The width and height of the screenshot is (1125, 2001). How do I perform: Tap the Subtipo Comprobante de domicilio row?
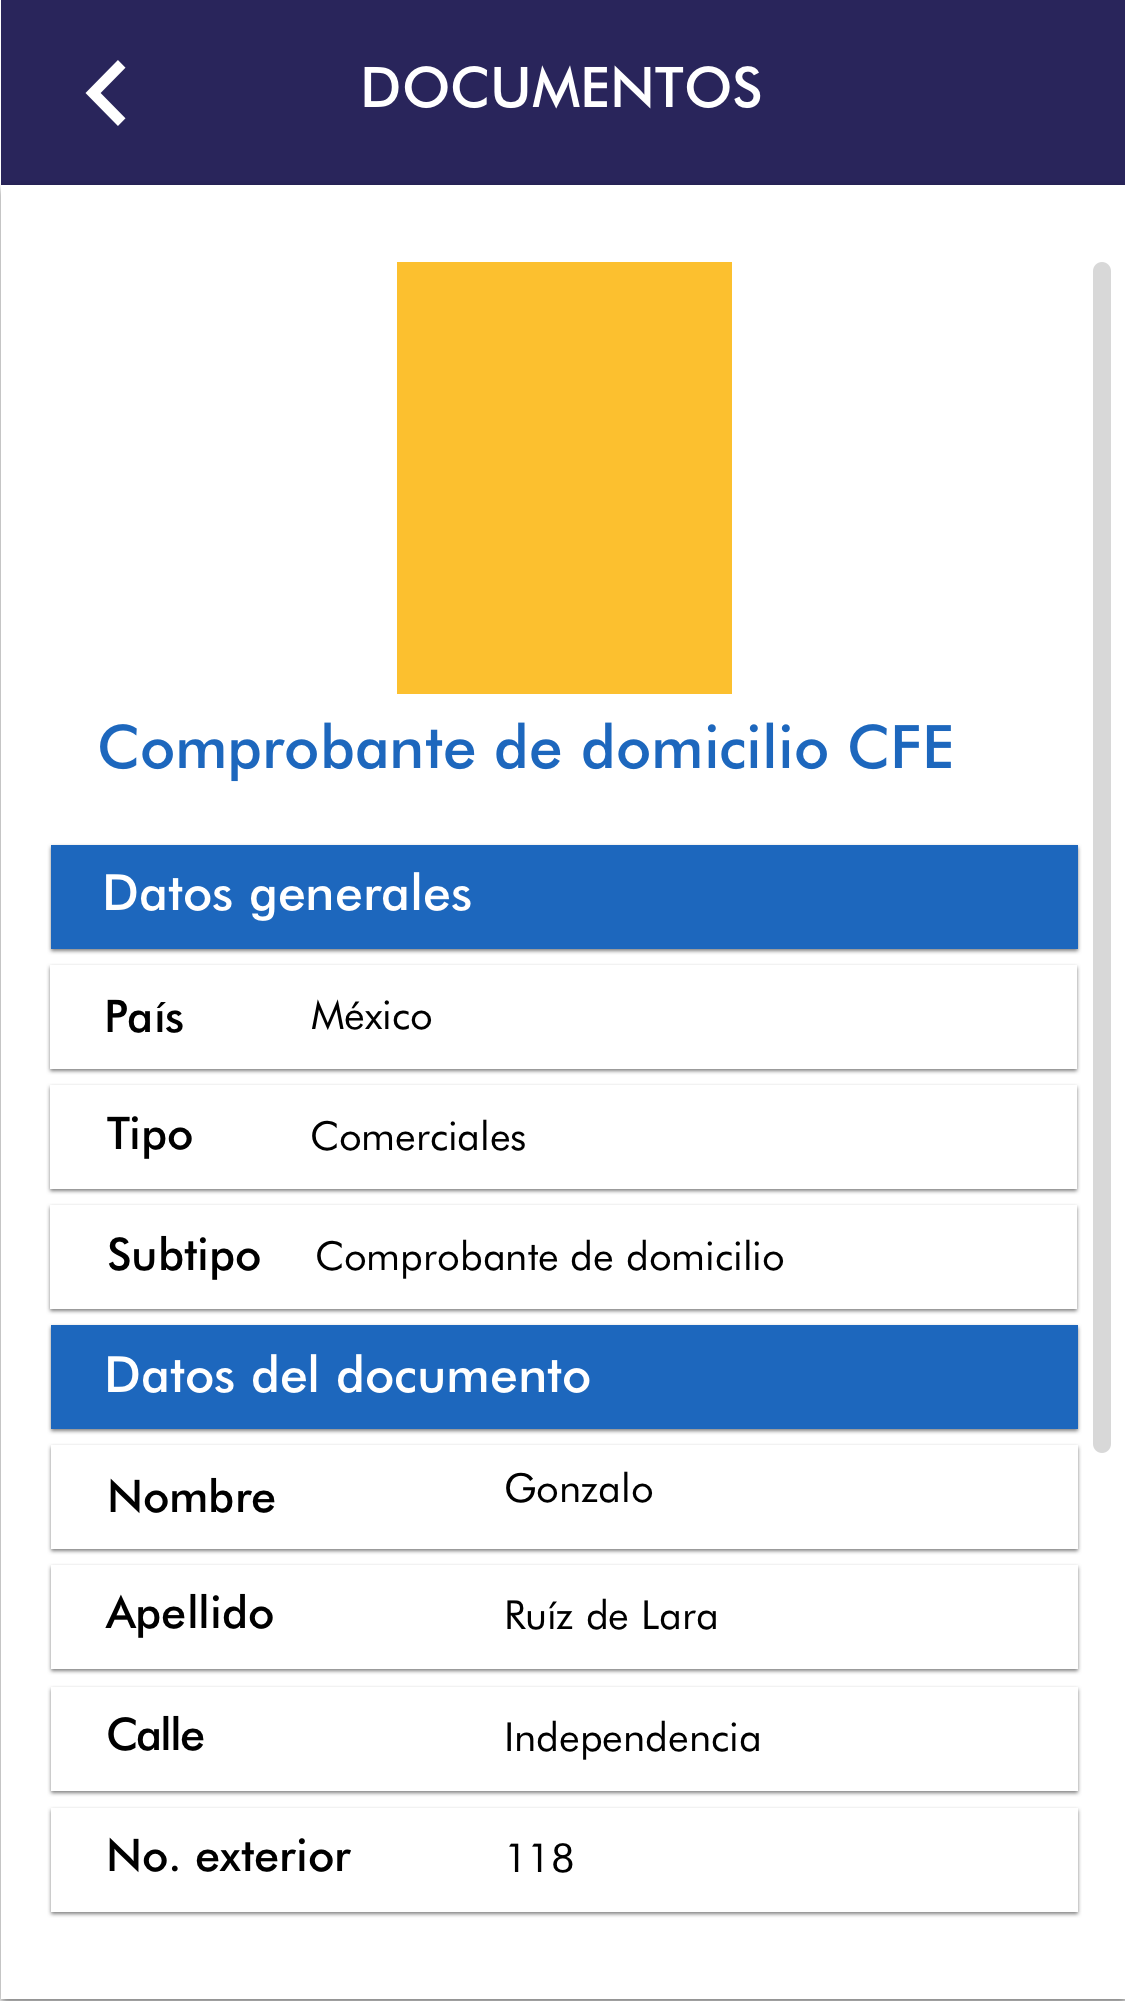[x=564, y=1257]
